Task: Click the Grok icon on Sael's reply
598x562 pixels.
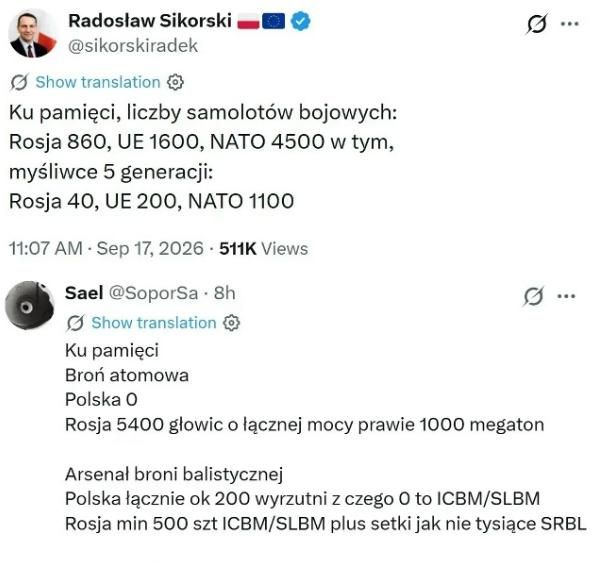Action: pos(533,296)
